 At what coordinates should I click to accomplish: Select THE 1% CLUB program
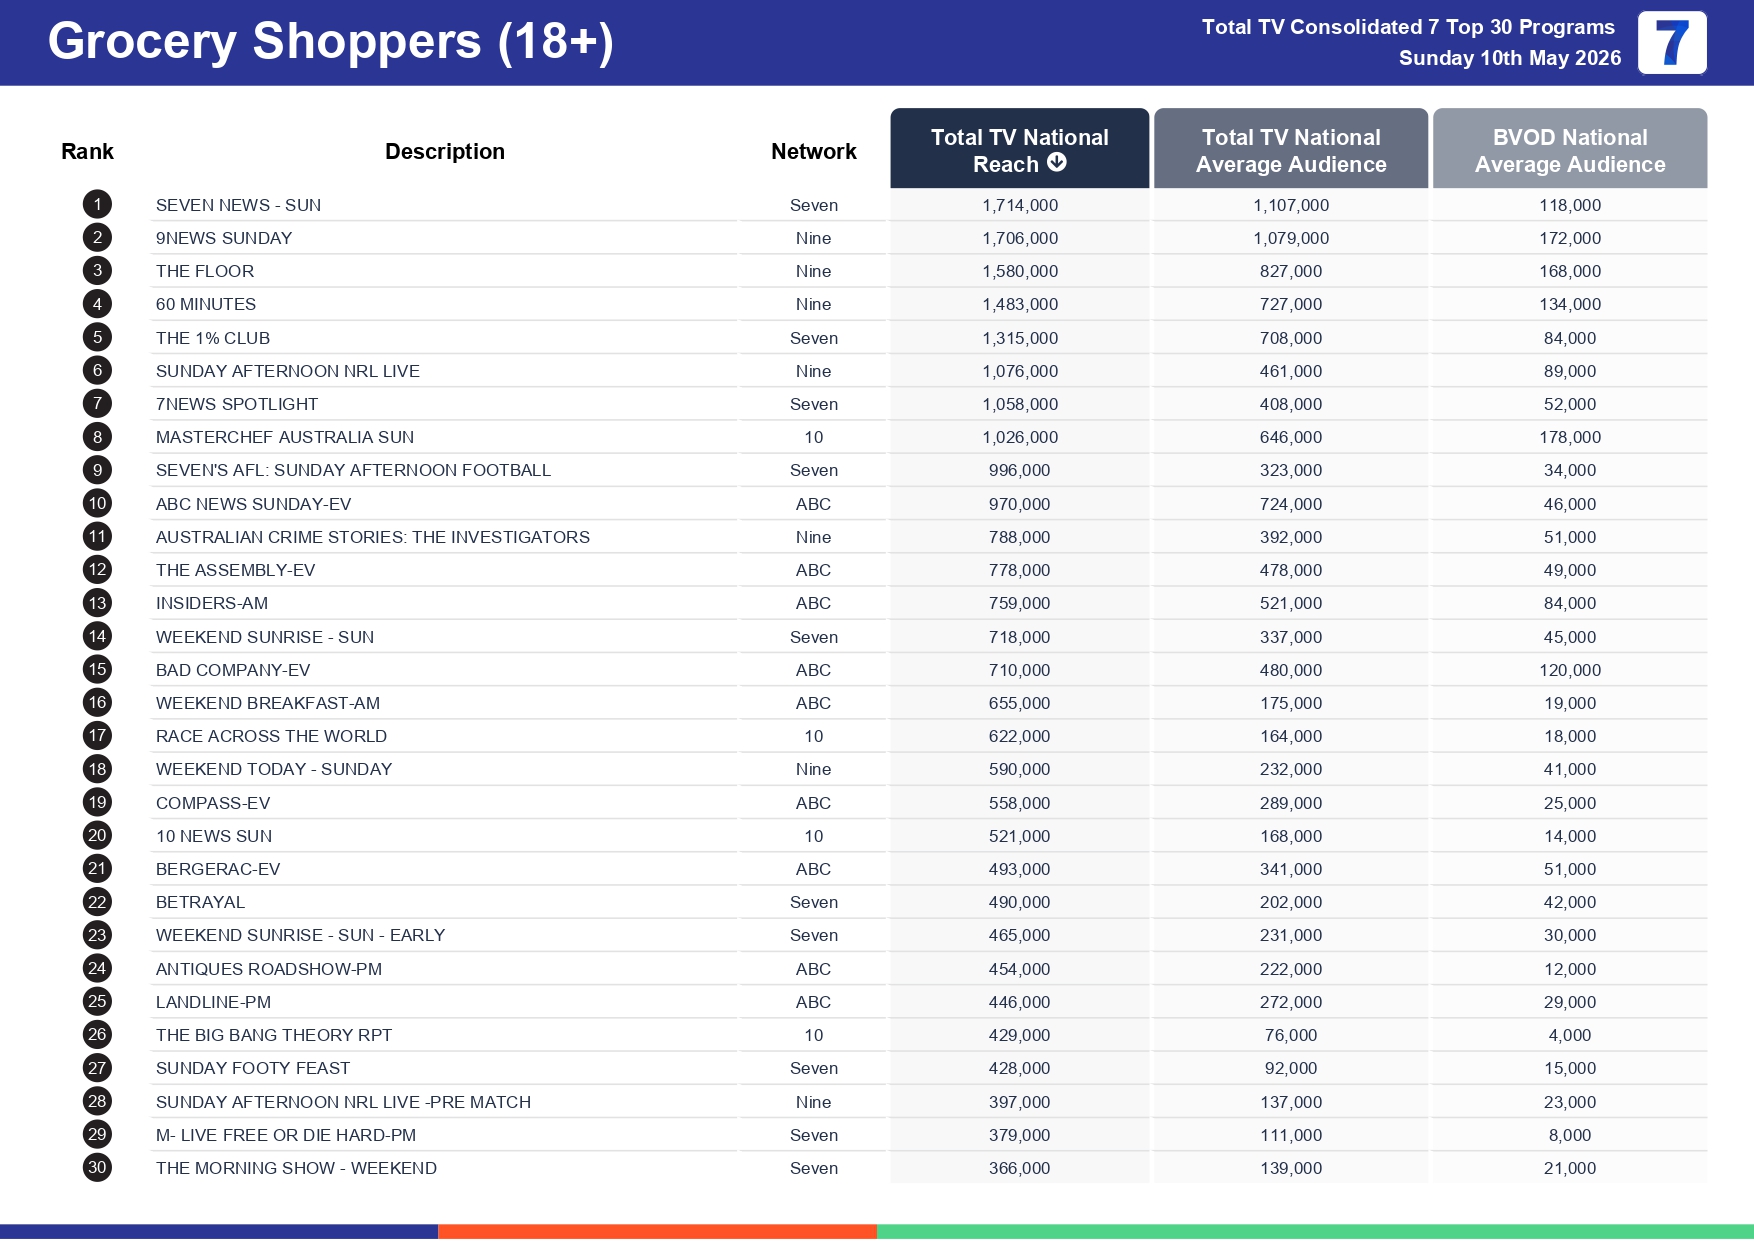coord(213,338)
